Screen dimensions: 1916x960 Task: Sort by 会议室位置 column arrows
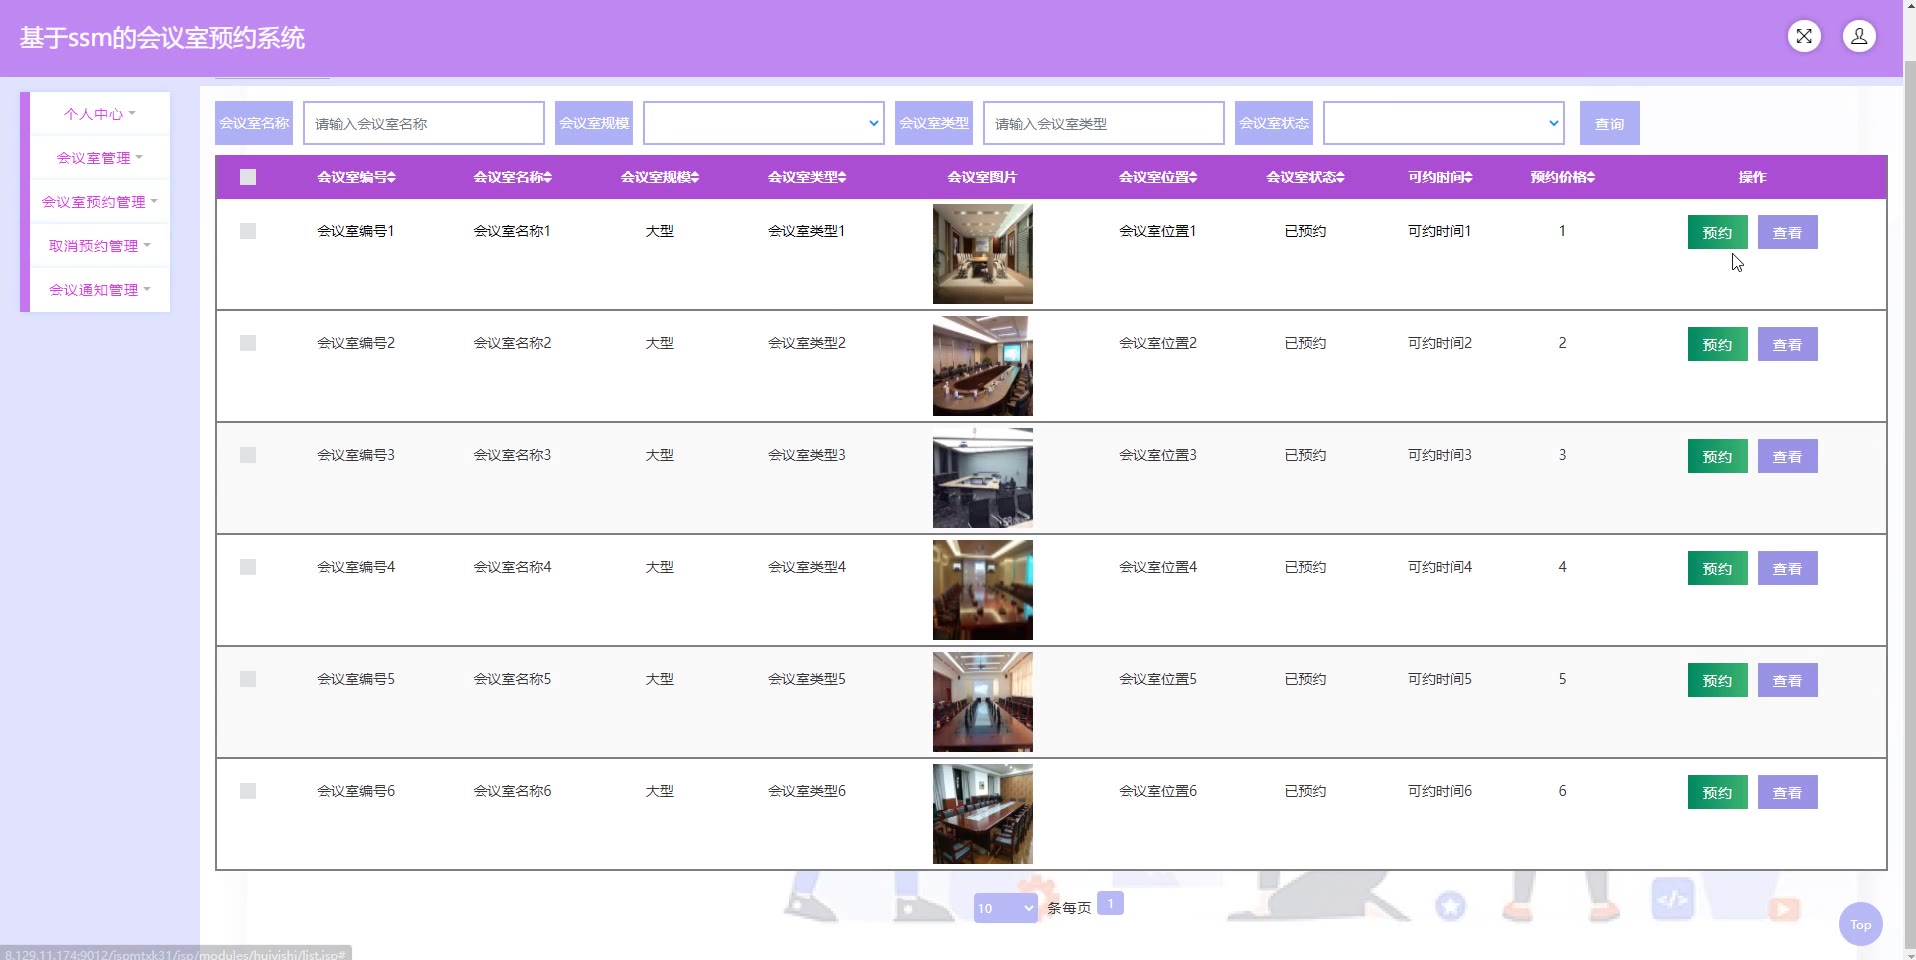coord(1193,178)
